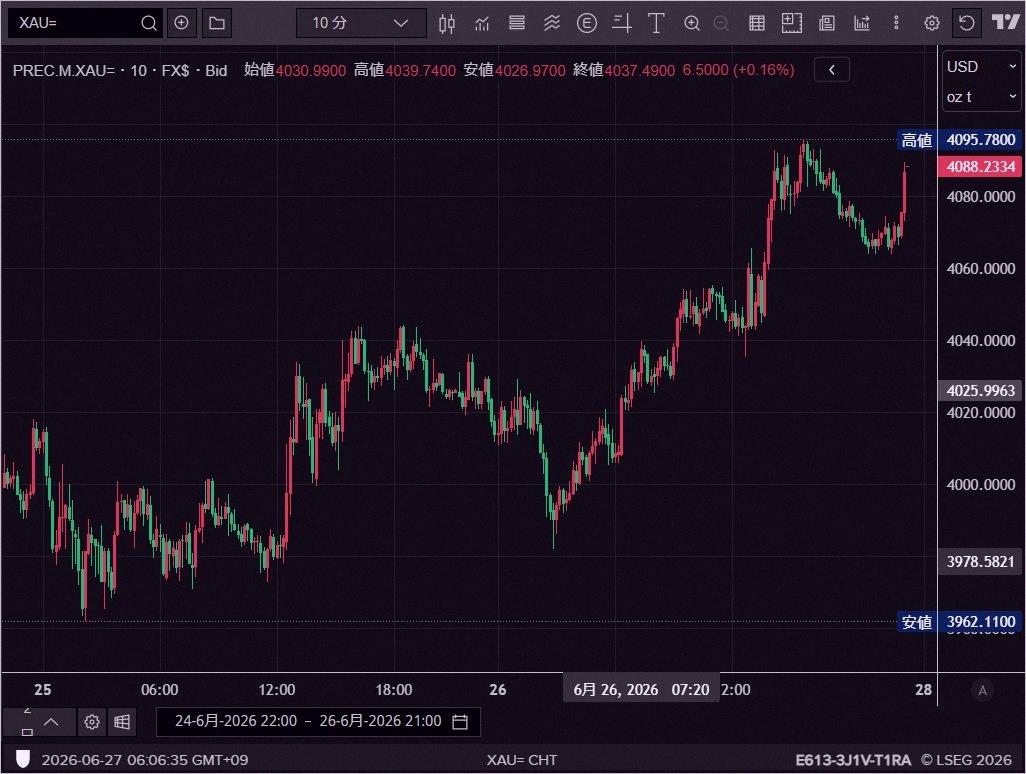This screenshot has width=1026, height=774.
Task: Click the 12:00 time axis label
Action: pos(277,690)
